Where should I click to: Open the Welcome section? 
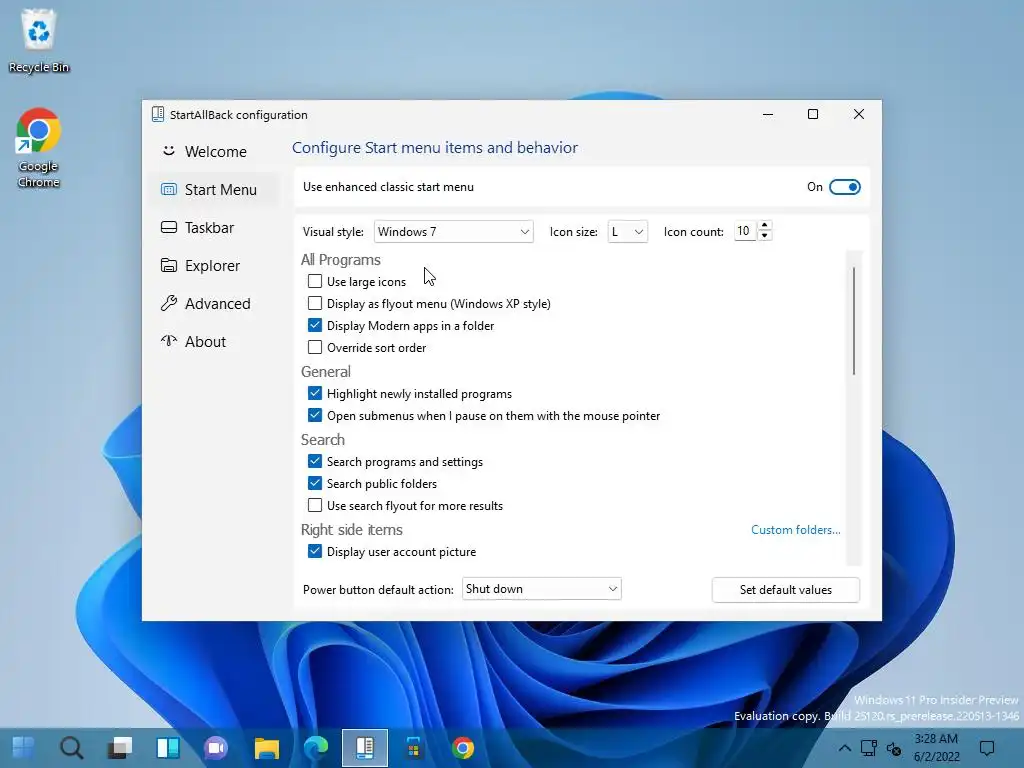(x=215, y=152)
